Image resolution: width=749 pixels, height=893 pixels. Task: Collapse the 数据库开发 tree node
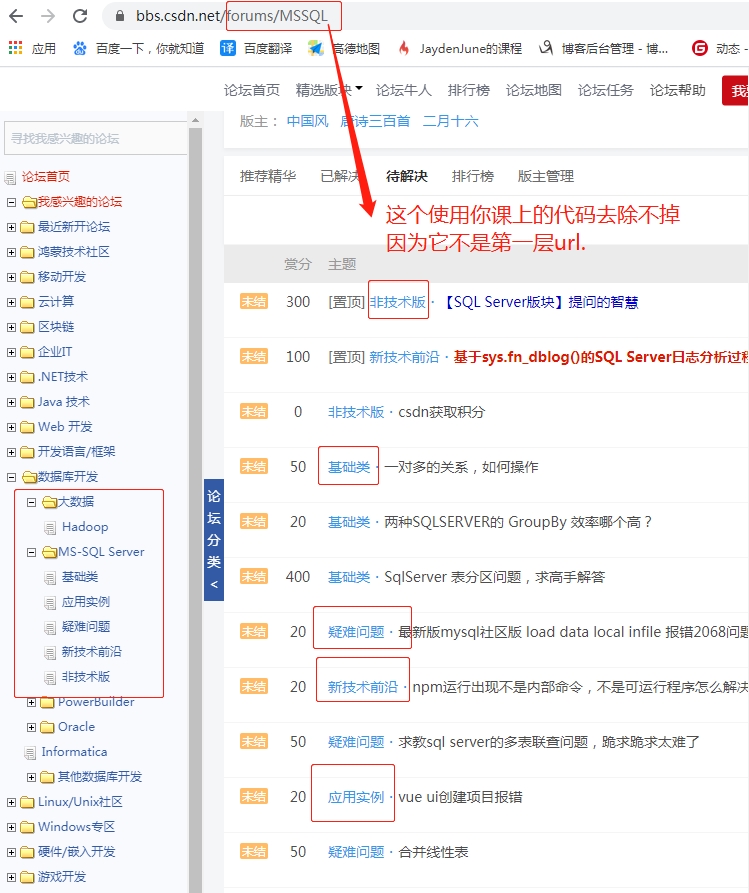click(x=11, y=477)
